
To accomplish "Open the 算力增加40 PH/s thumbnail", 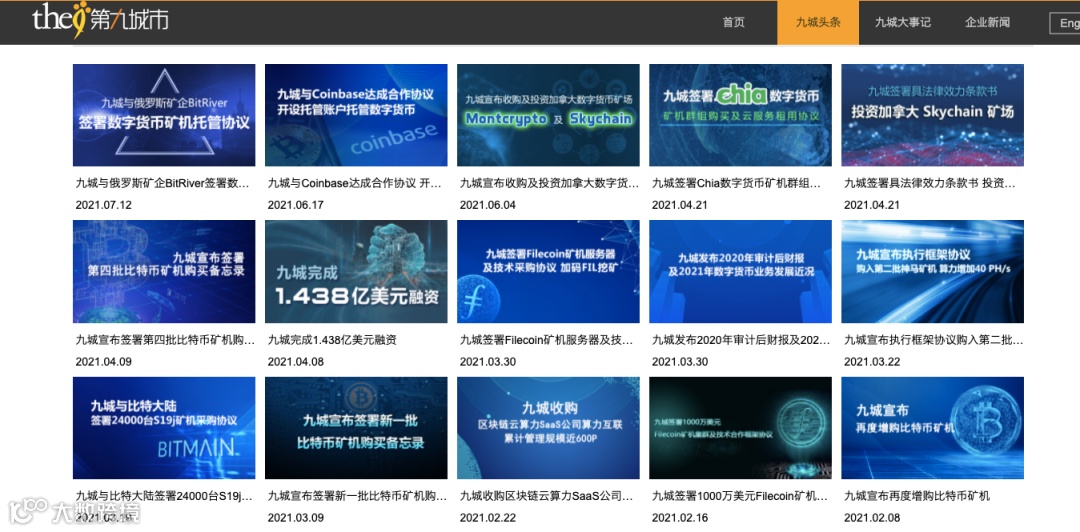I will pyautogui.click(x=933, y=272).
